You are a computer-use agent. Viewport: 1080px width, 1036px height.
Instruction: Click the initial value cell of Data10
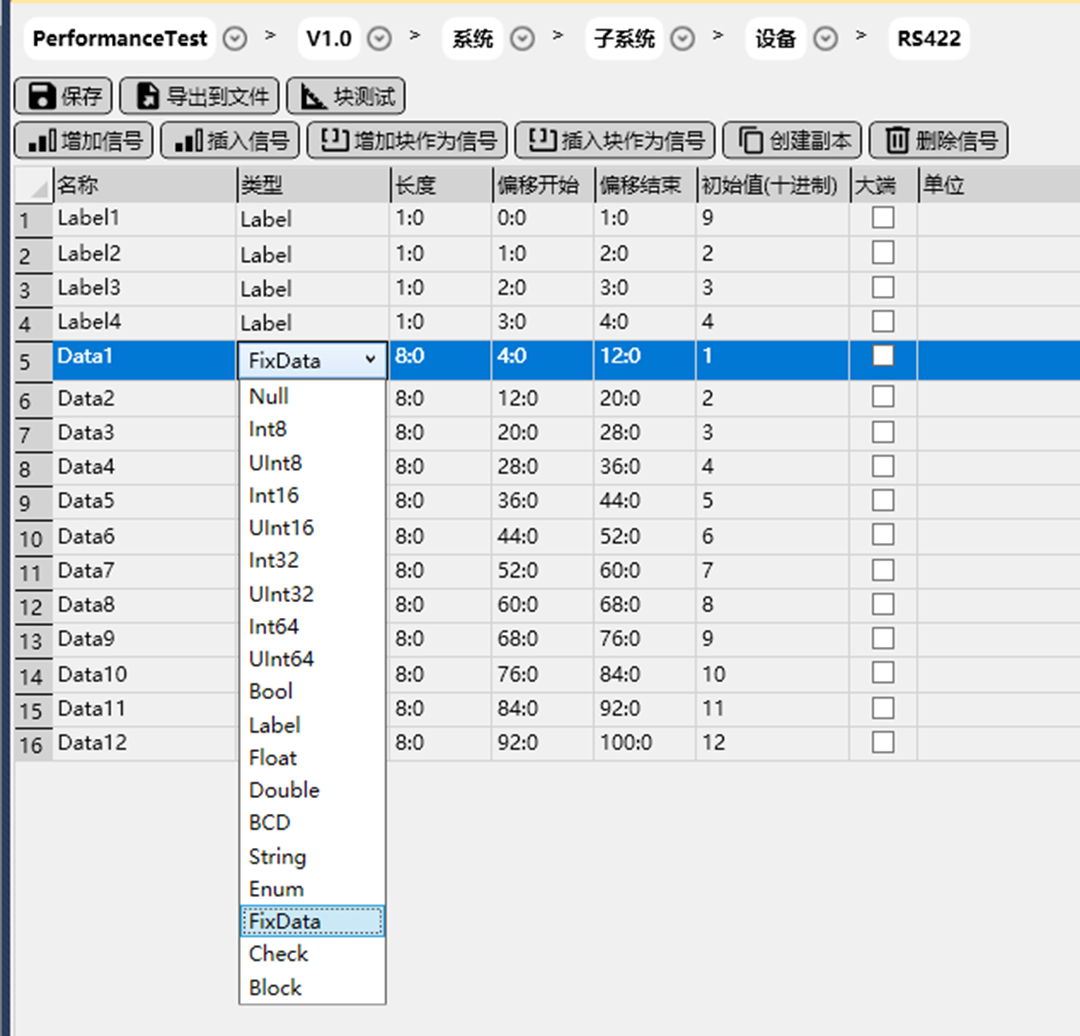click(770, 674)
